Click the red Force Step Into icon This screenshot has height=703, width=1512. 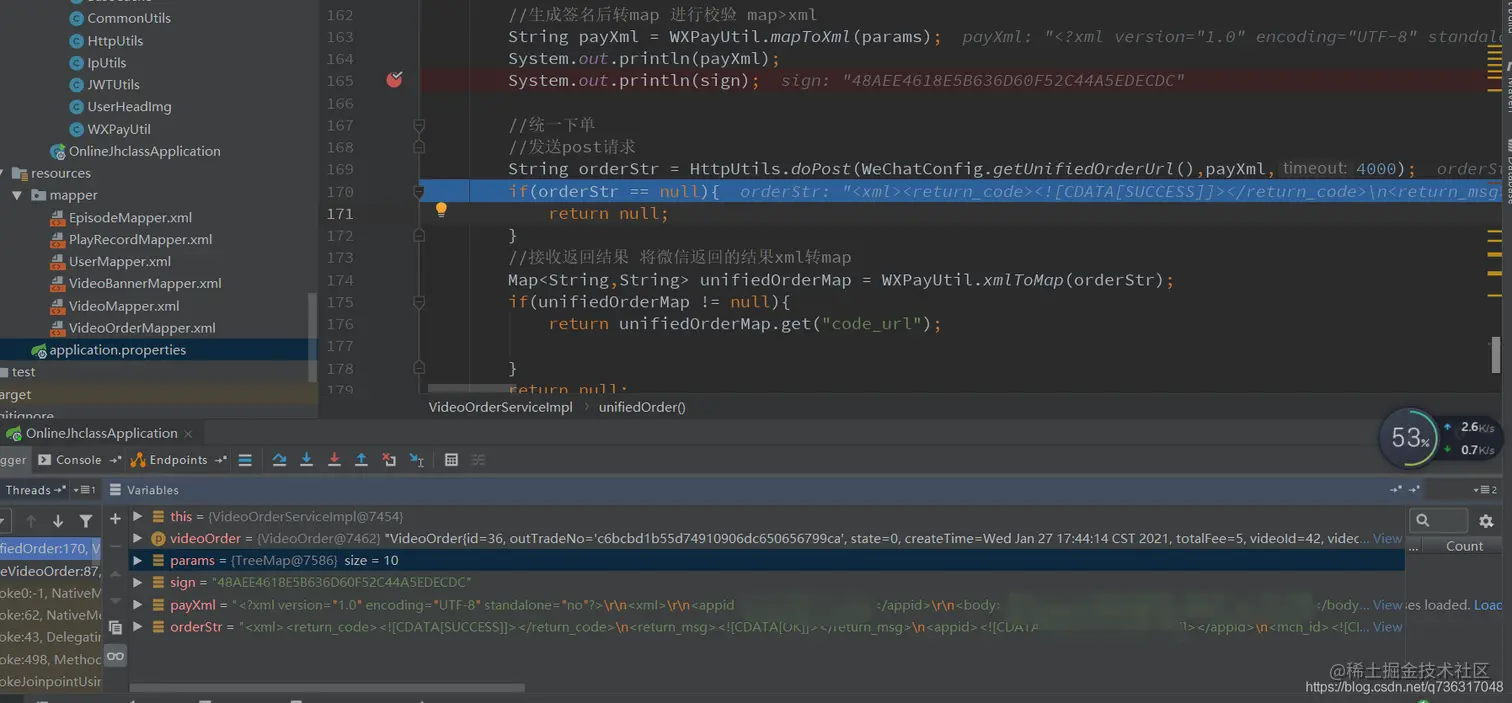(334, 460)
